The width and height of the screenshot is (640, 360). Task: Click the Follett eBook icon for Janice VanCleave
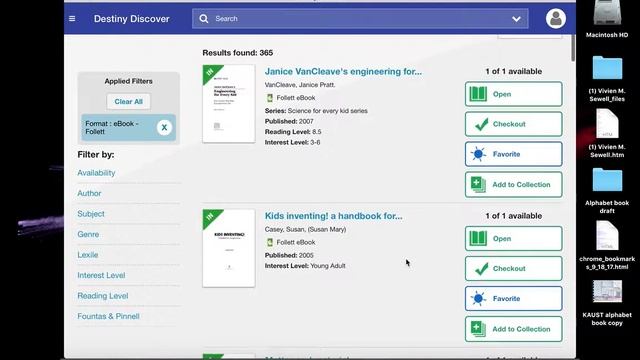(x=270, y=98)
